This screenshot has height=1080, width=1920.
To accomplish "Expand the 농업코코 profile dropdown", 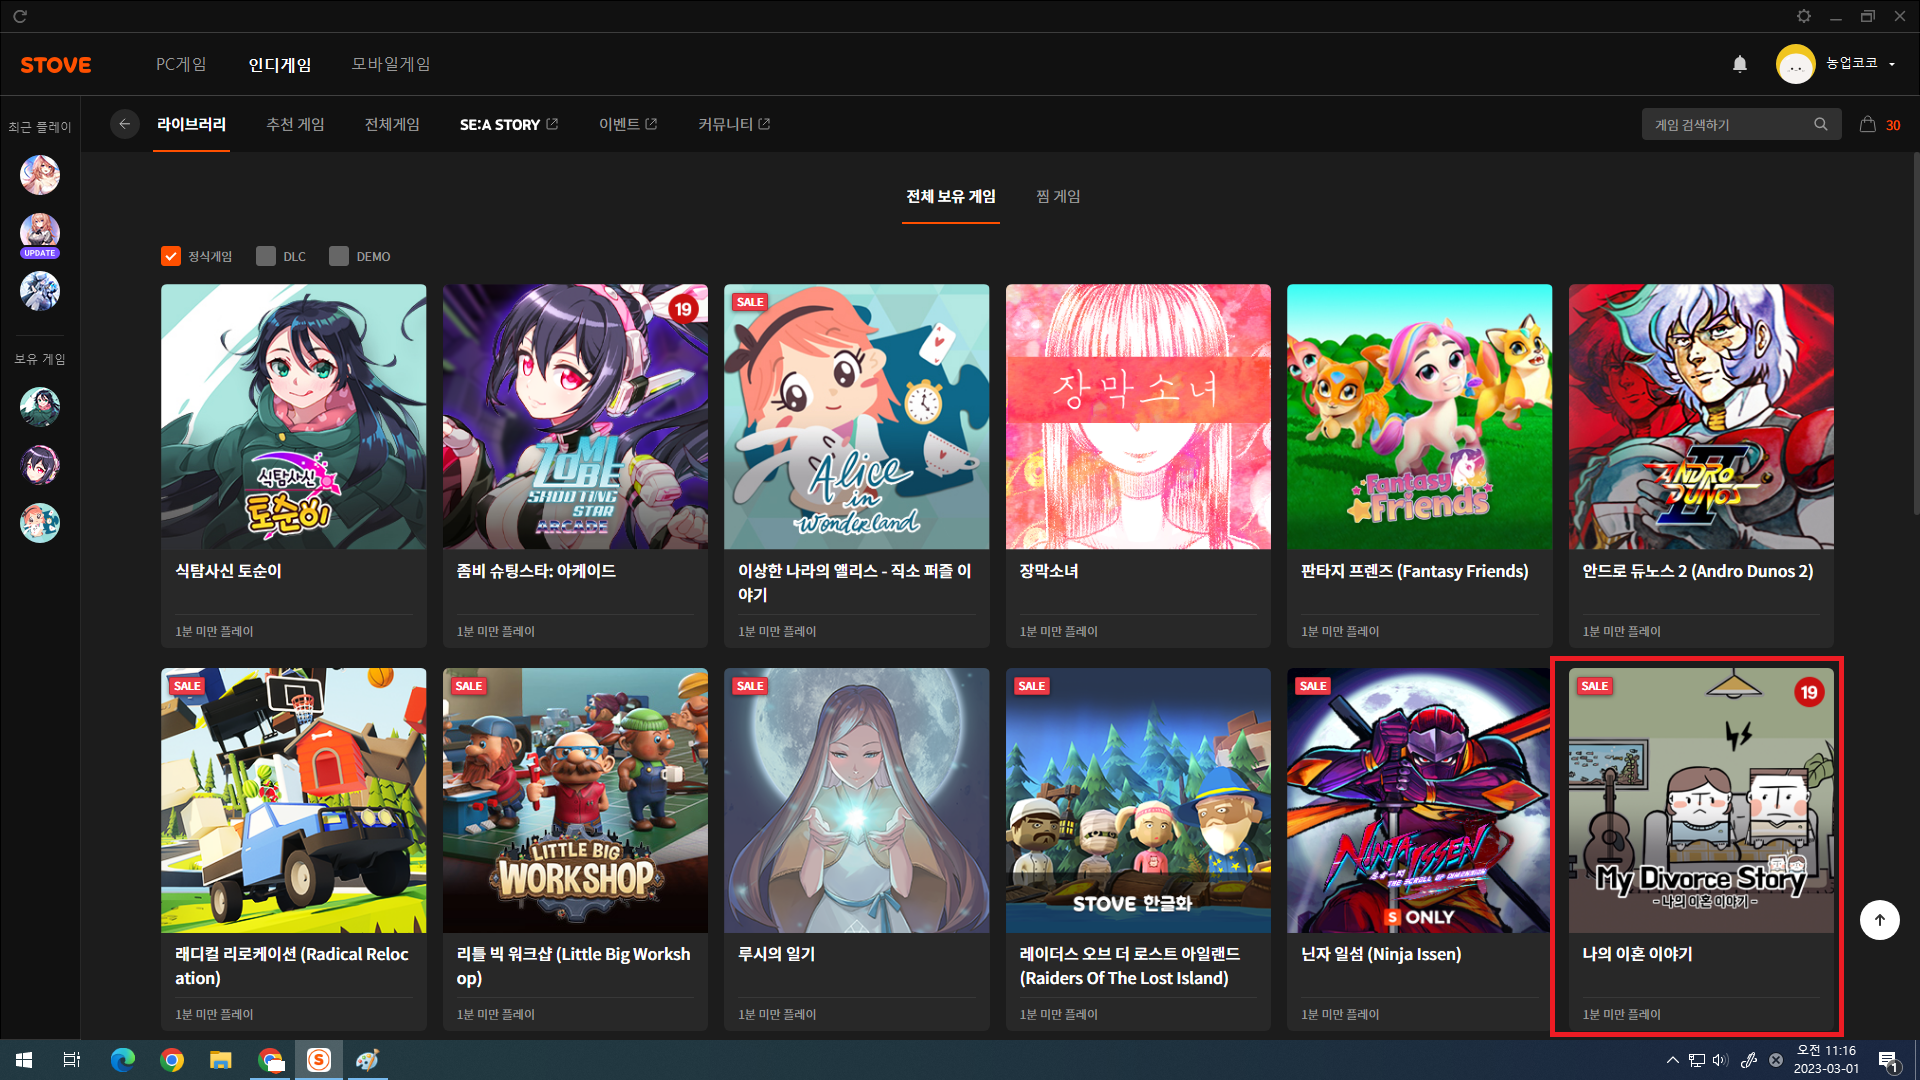I will 1891,64.
